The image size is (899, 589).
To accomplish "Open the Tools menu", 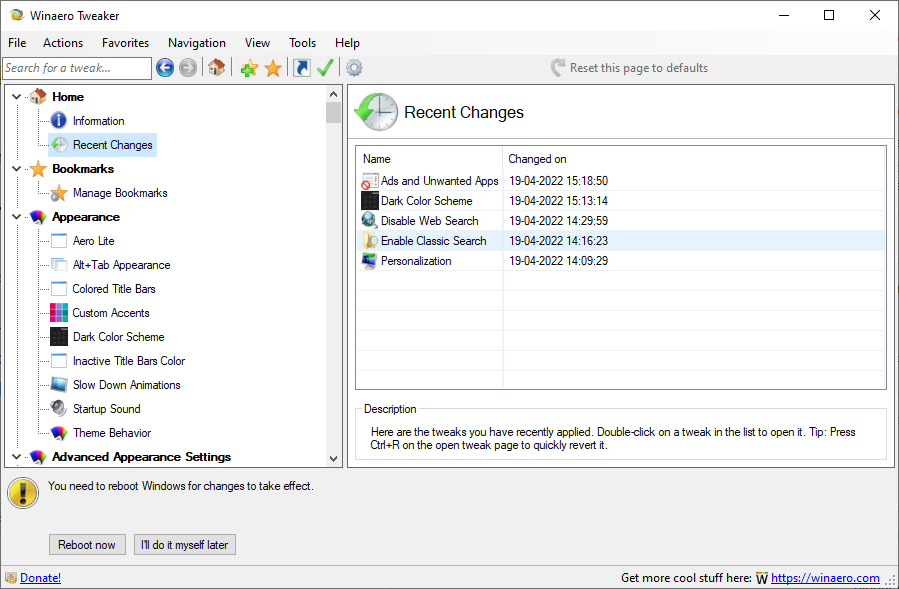I will pos(302,43).
